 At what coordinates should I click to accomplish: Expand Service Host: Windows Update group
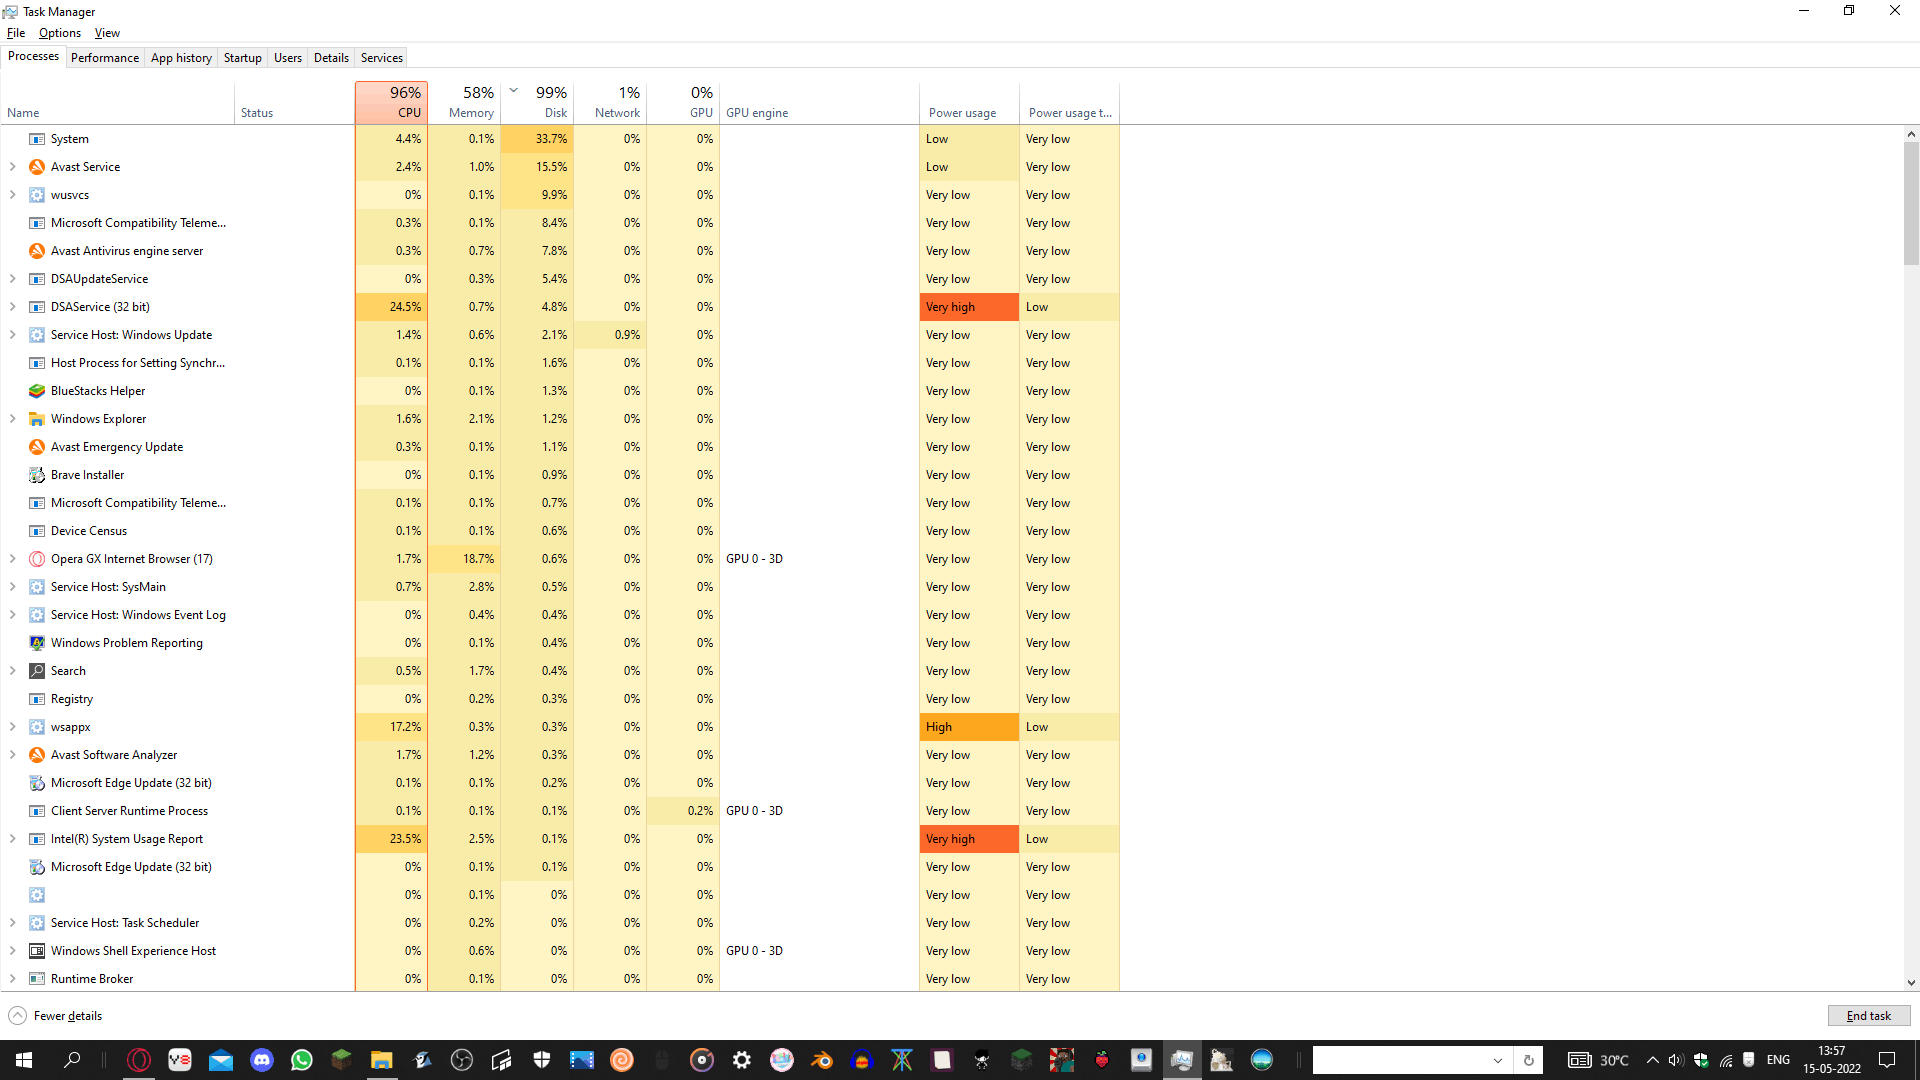click(12, 335)
